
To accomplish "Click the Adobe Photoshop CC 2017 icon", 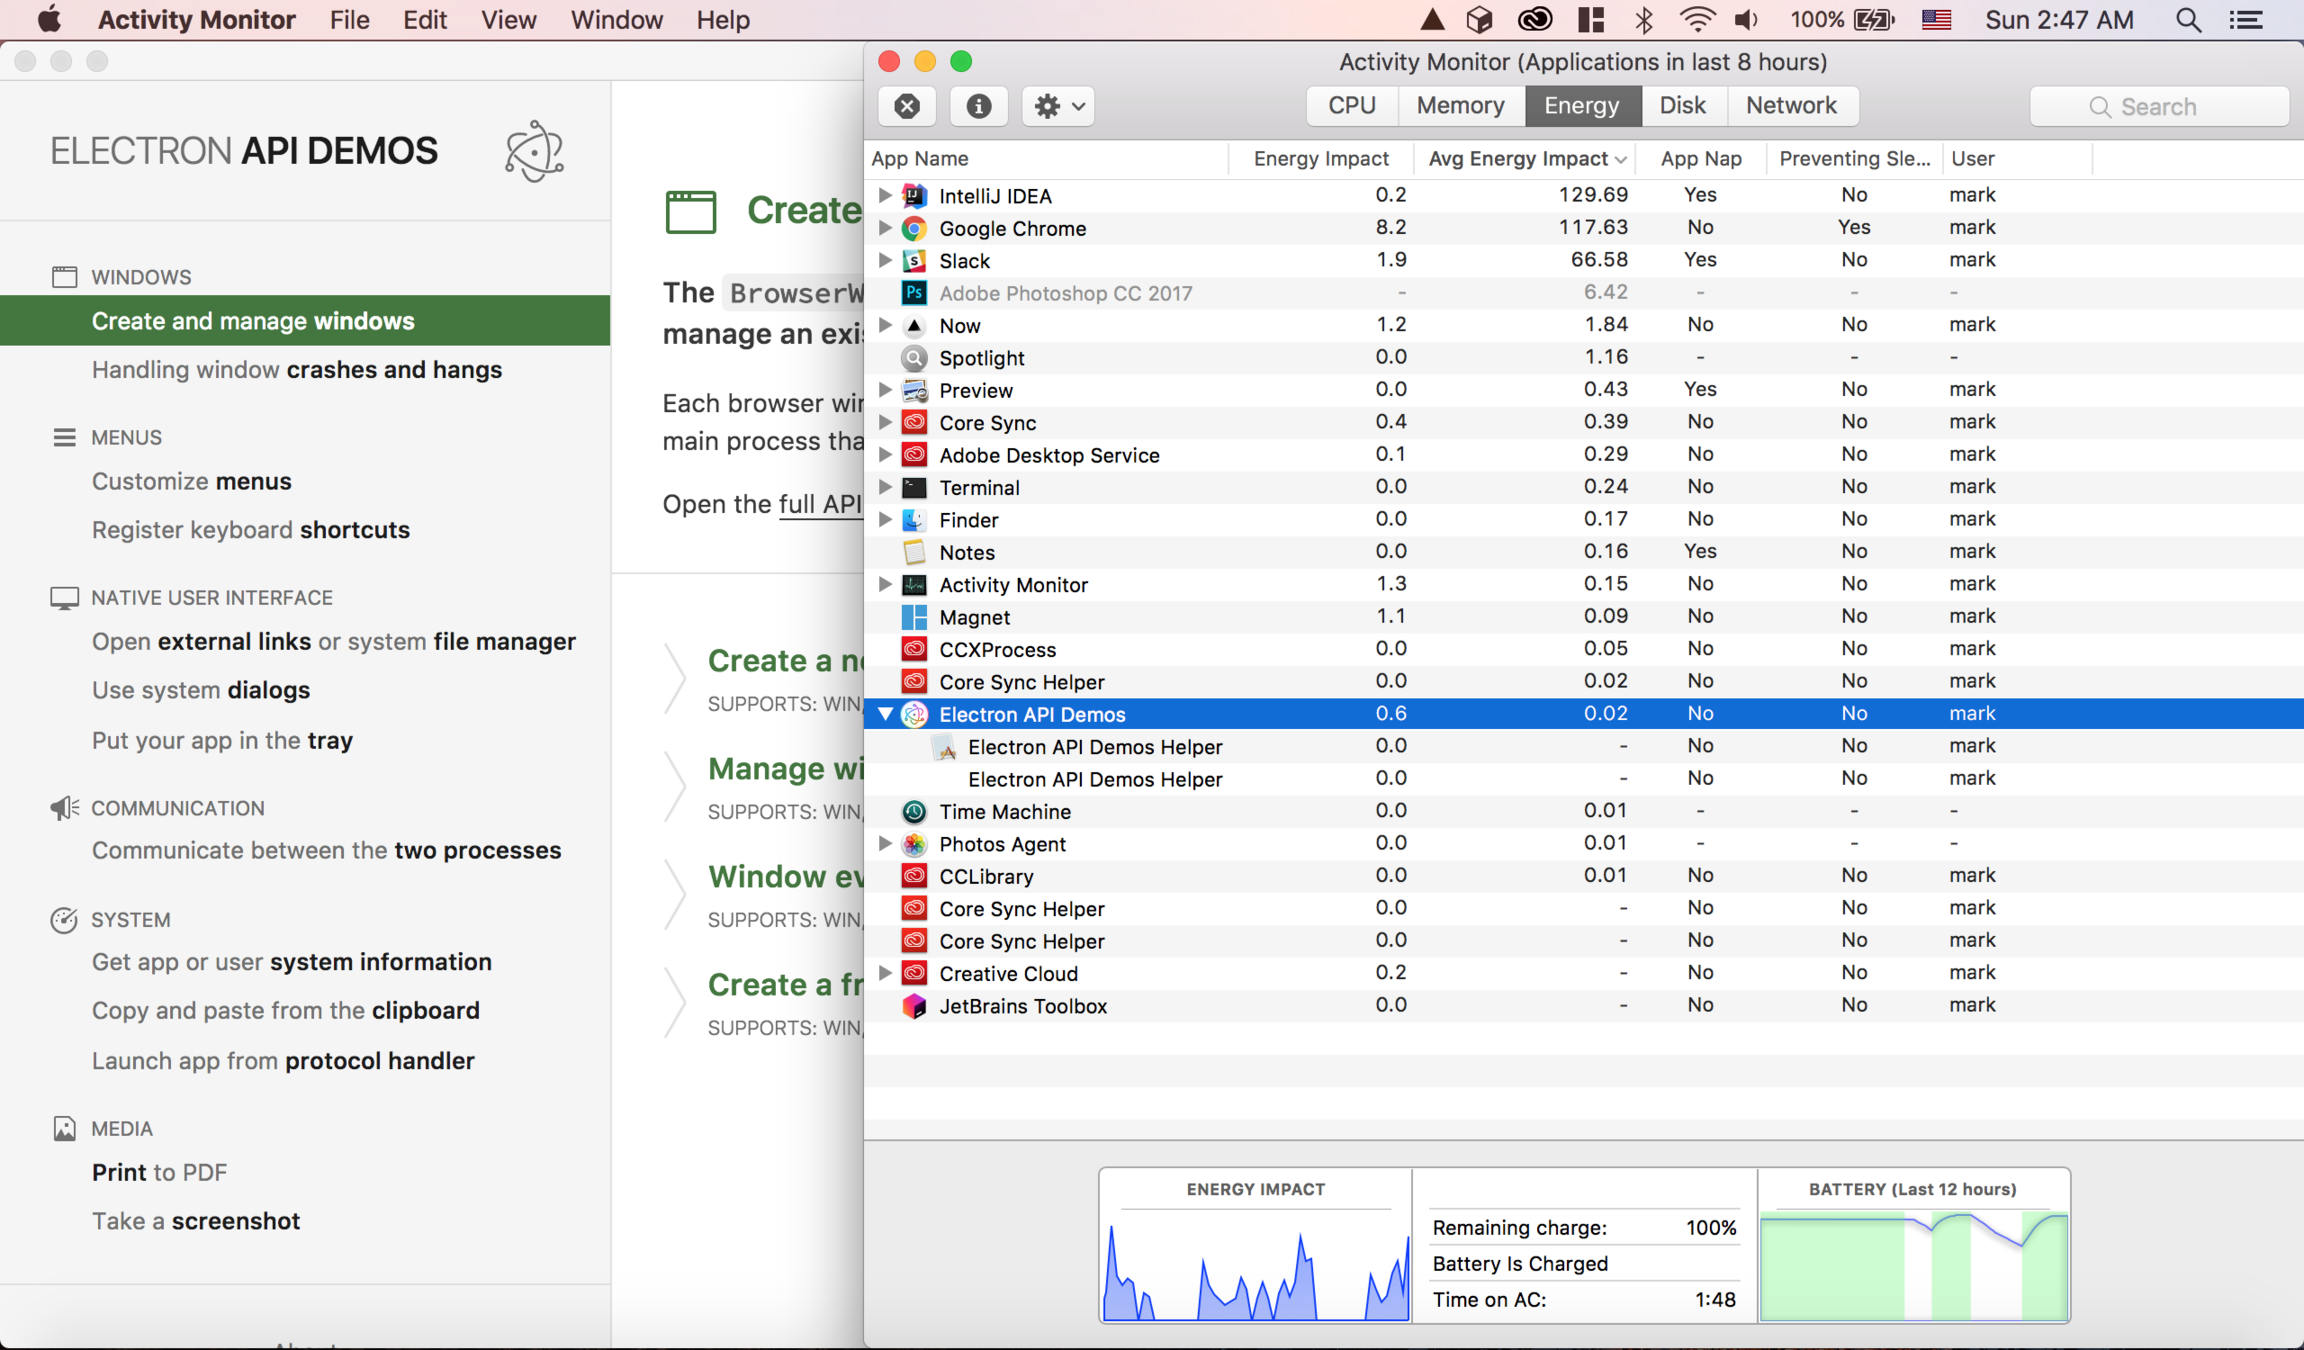I will click(x=914, y=293).
